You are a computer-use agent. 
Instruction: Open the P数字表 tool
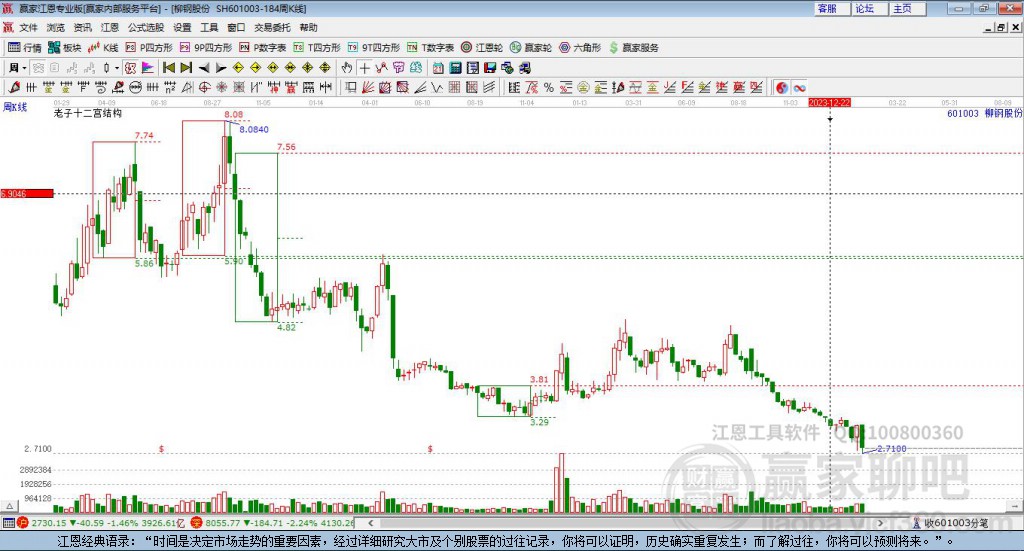pyautogui.click(x=263, y=48)
